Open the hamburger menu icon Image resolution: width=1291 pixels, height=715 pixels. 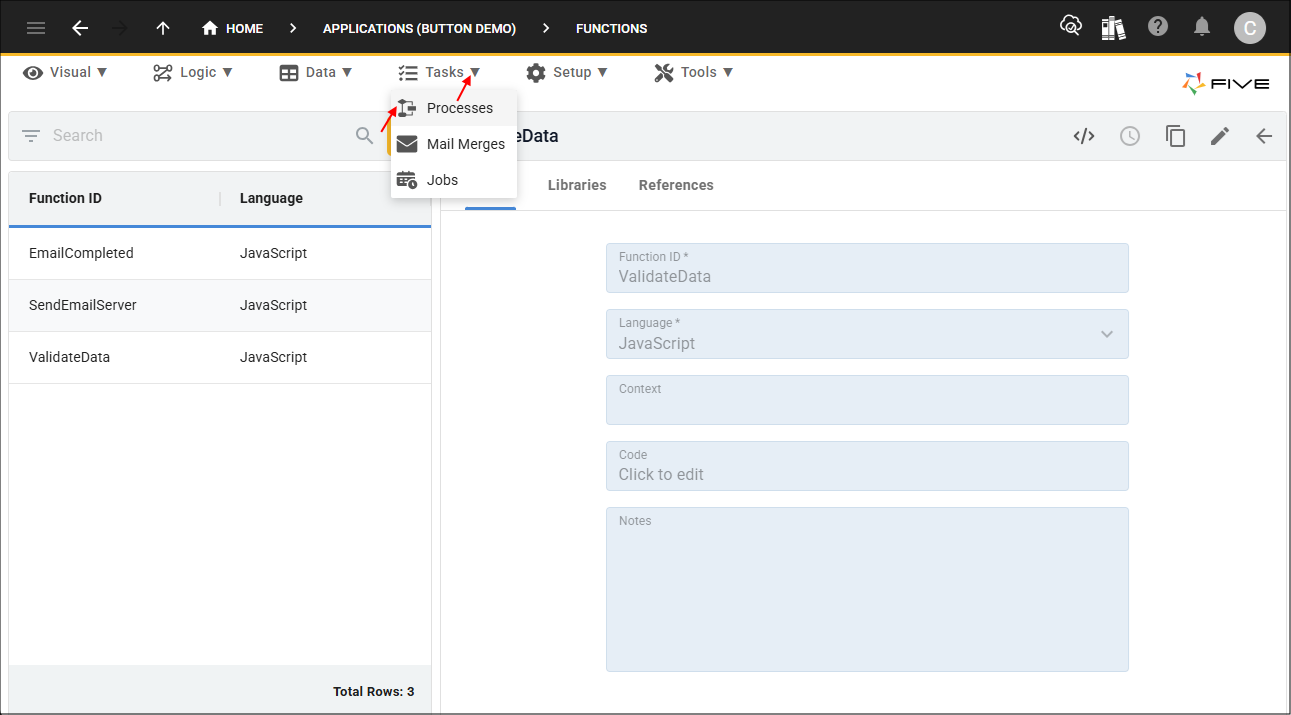click(x=36, y=28)
